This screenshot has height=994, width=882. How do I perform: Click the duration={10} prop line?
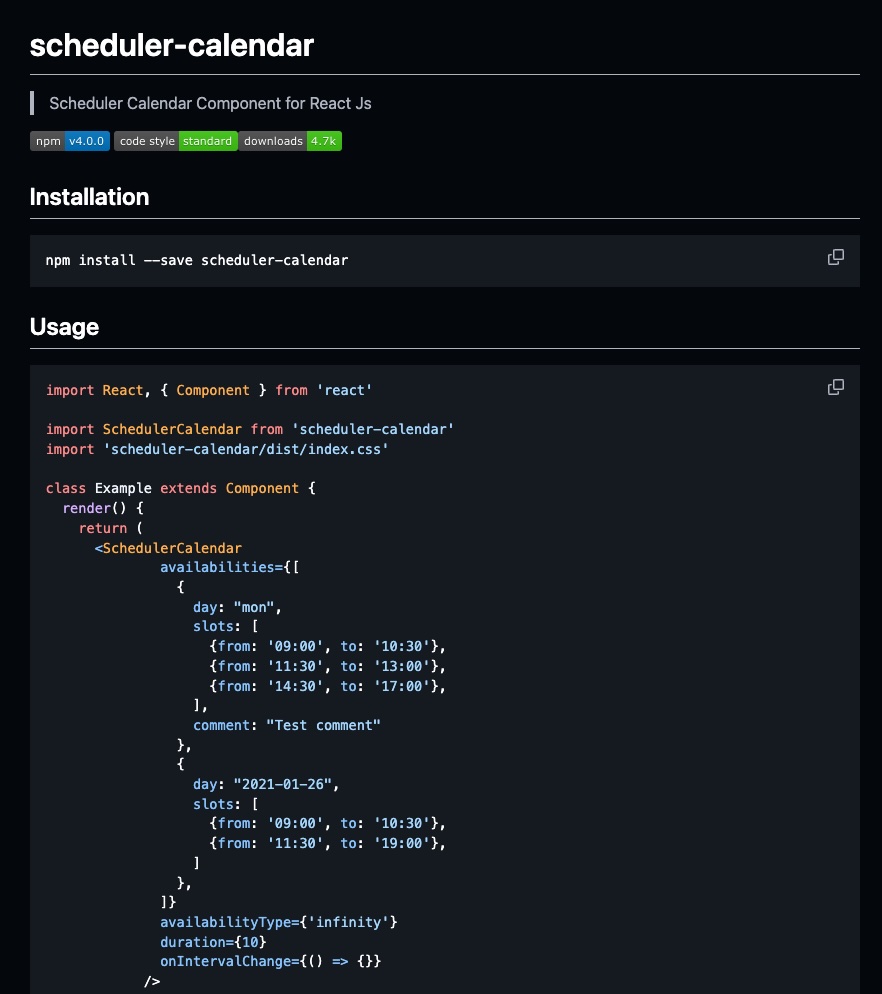click(x=213, y=942)
